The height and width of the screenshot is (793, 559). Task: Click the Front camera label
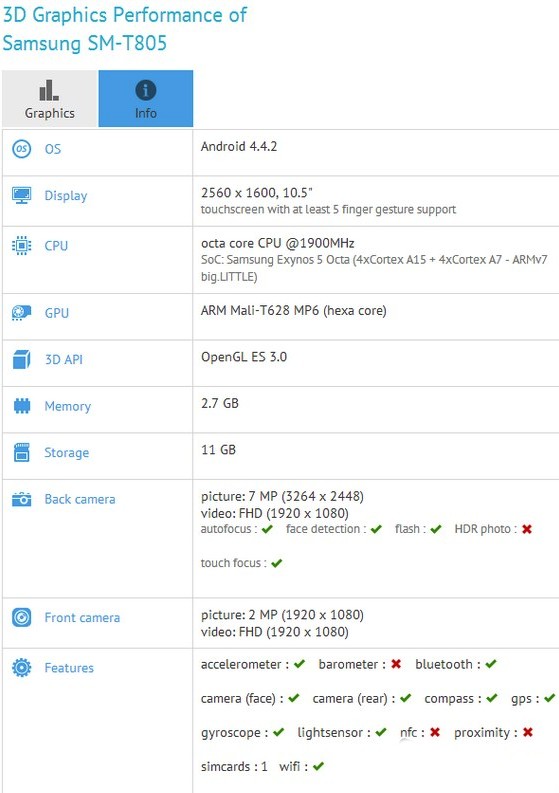tap(82, 618)
